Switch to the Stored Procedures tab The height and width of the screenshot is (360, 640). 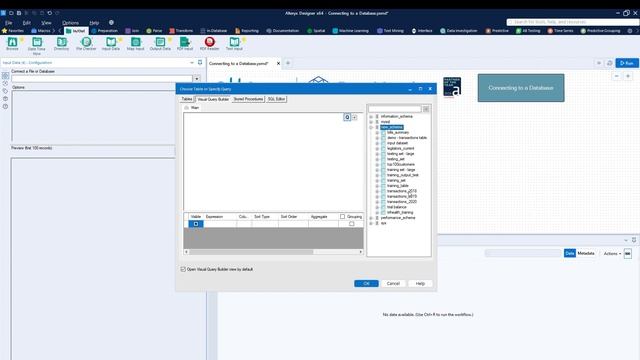click(x=248, y=99)
